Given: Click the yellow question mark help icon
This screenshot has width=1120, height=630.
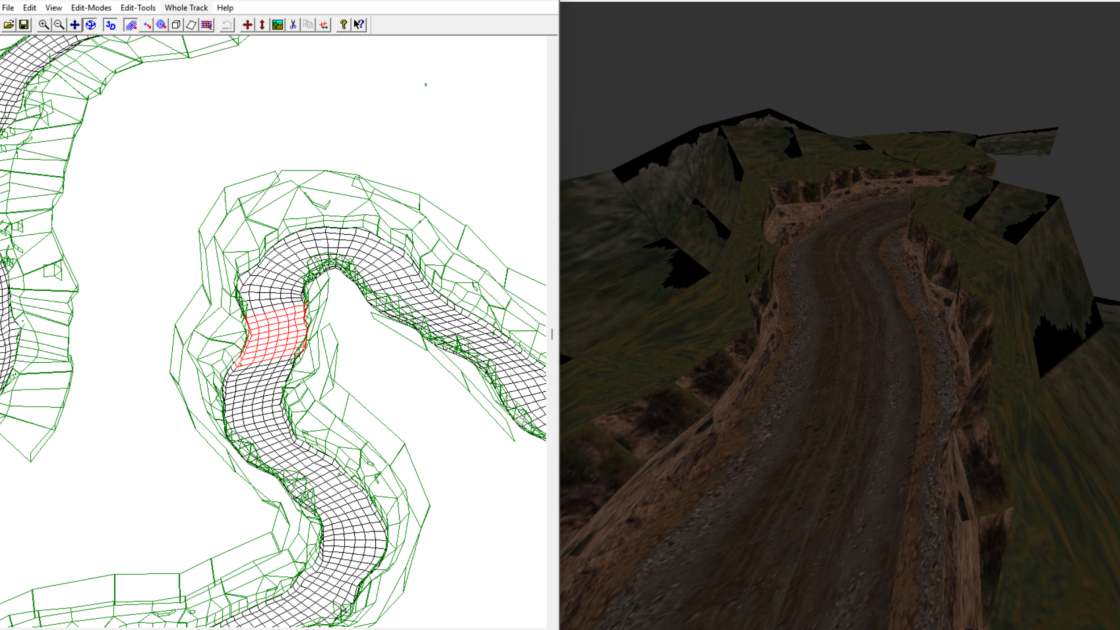Looking at the screenshot, I should point(344,25).
